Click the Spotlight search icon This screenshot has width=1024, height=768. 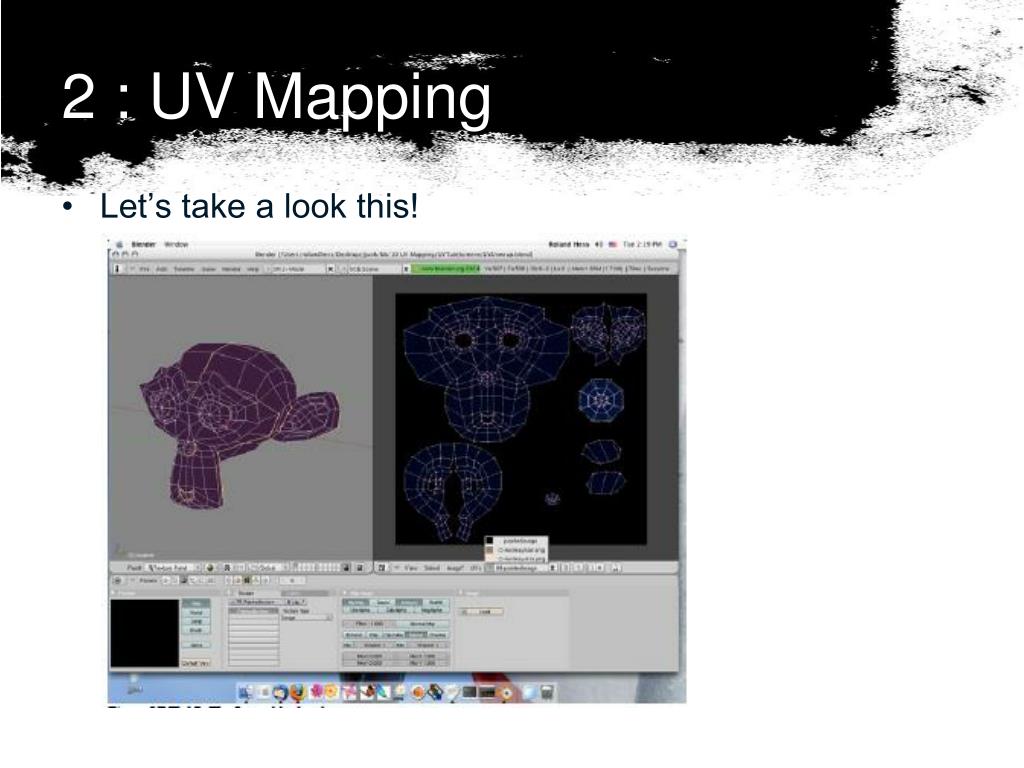[673, 244]
